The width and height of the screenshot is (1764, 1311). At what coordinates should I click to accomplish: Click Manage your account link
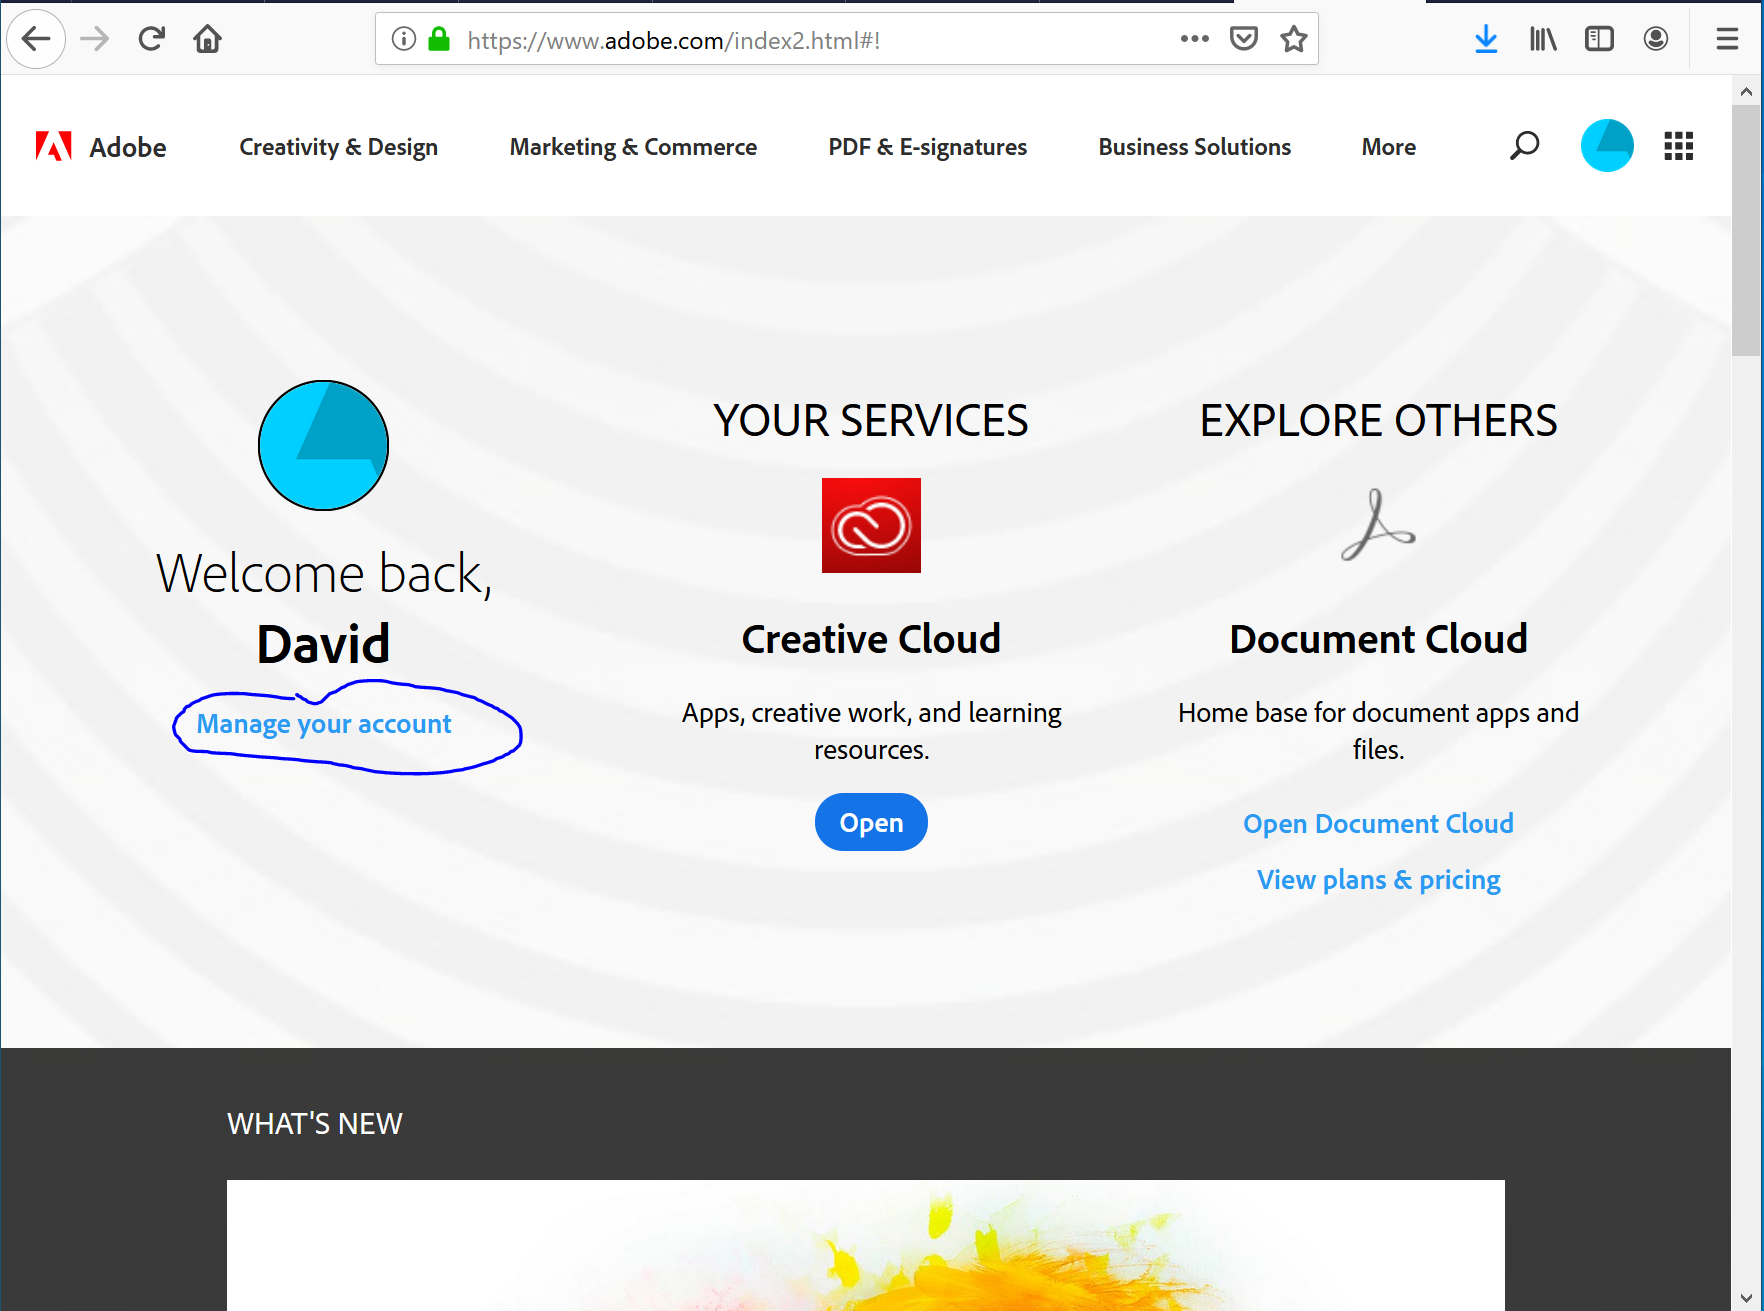[x=324, y=724]
